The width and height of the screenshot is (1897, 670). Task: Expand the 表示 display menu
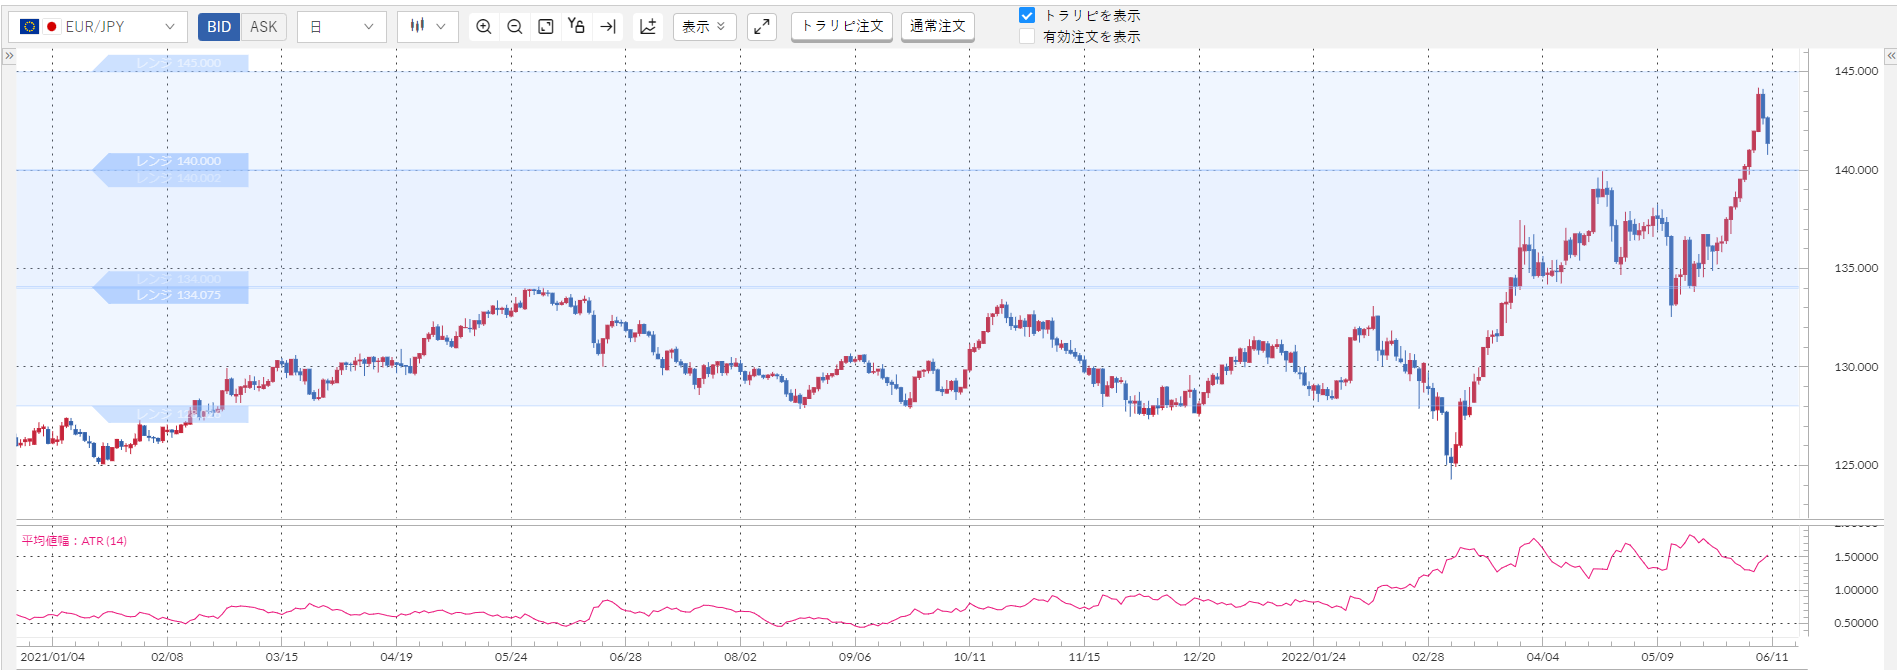tap(704, 27)
